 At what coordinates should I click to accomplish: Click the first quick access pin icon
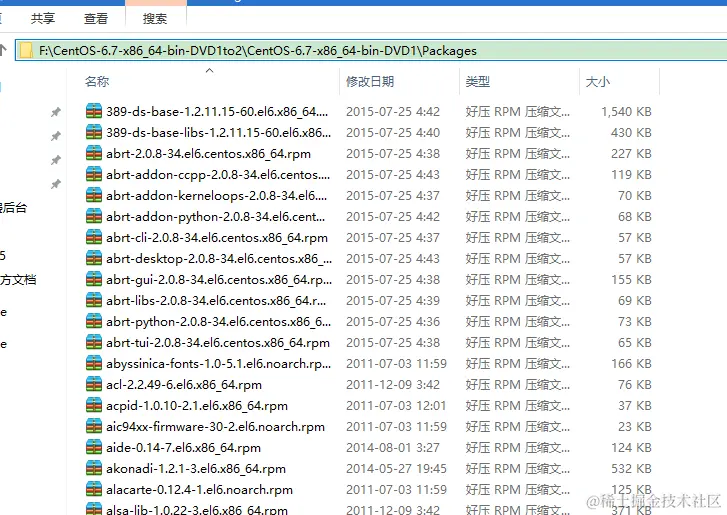coord(56,112)
